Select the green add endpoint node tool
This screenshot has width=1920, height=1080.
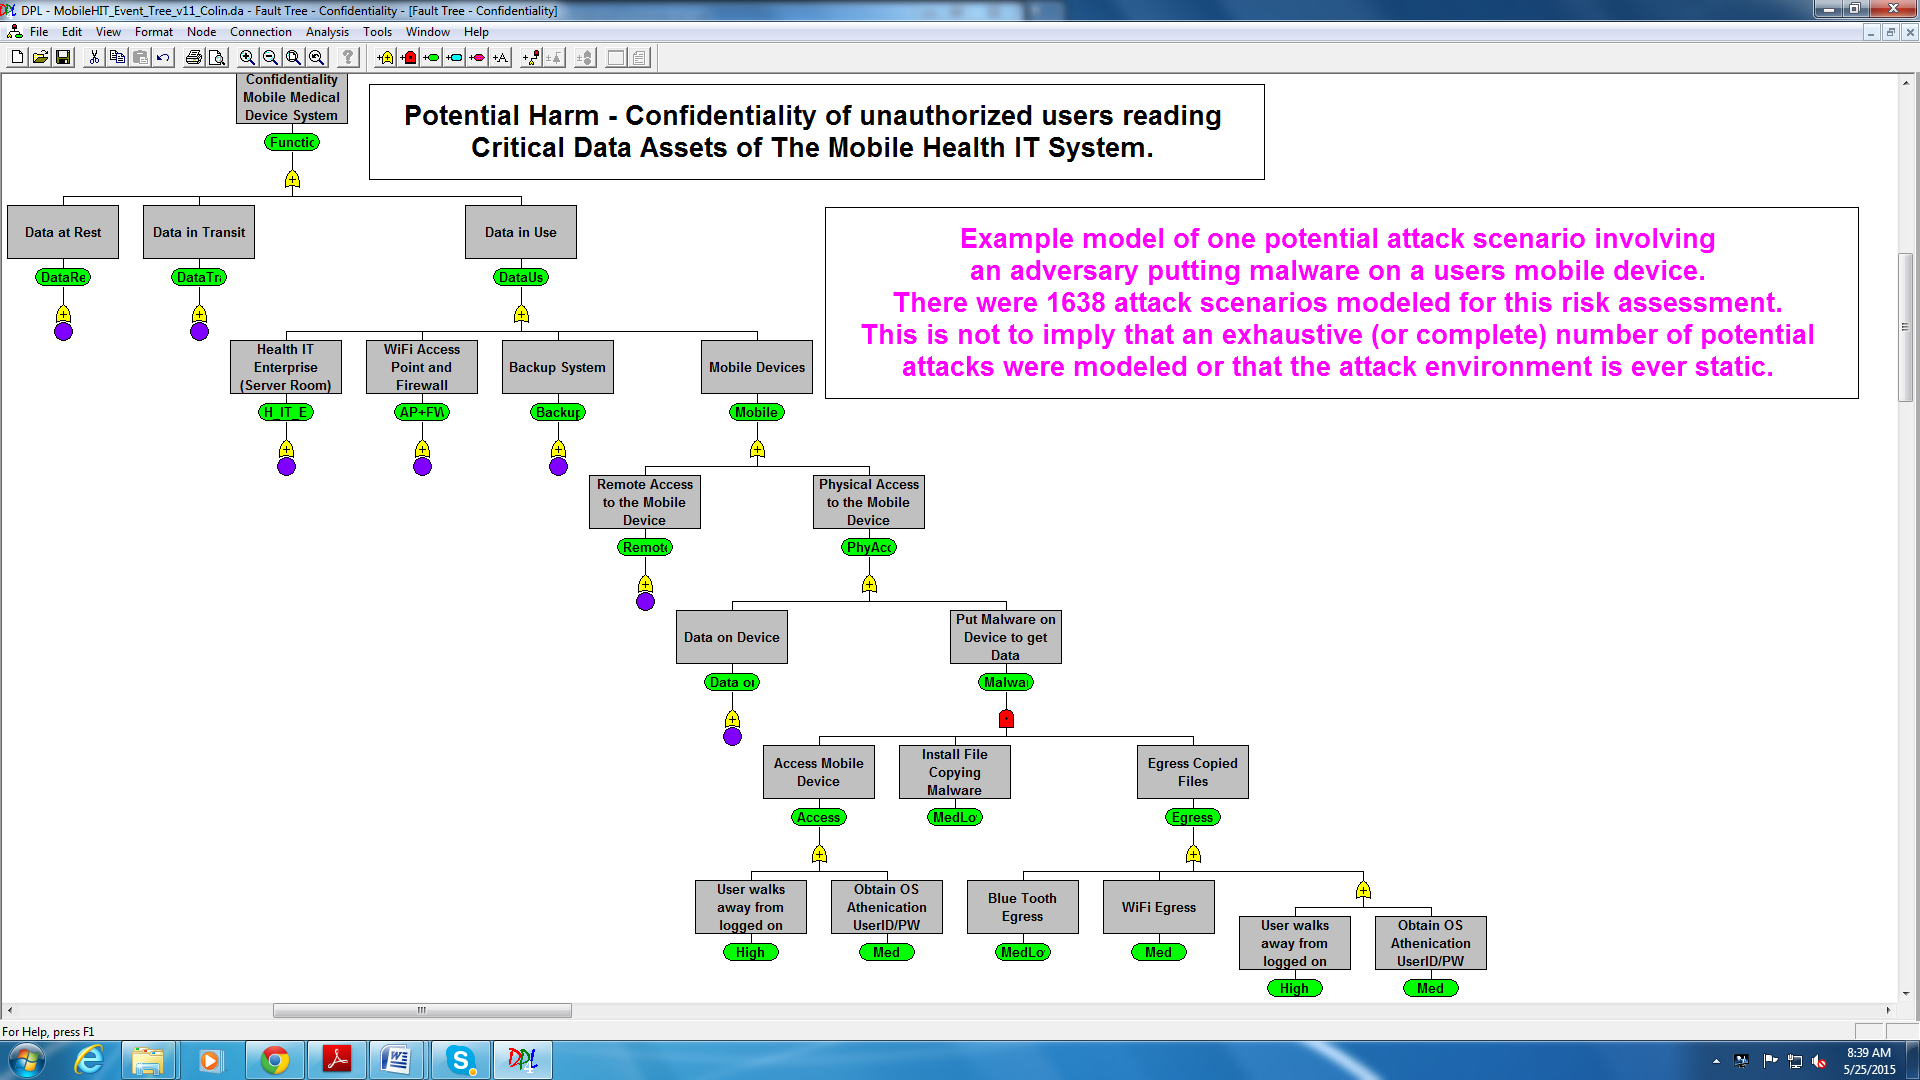(431, 58)
